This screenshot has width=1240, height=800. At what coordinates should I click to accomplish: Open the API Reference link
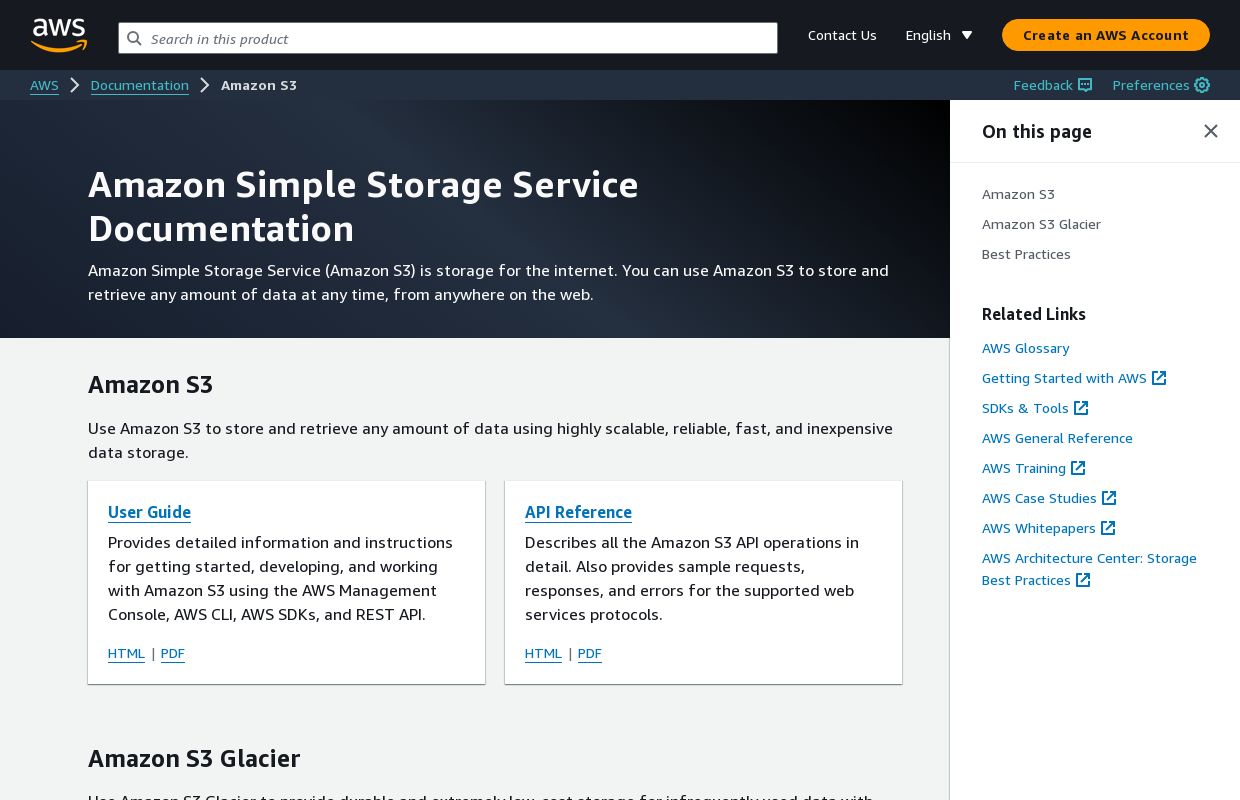(578, 512)
